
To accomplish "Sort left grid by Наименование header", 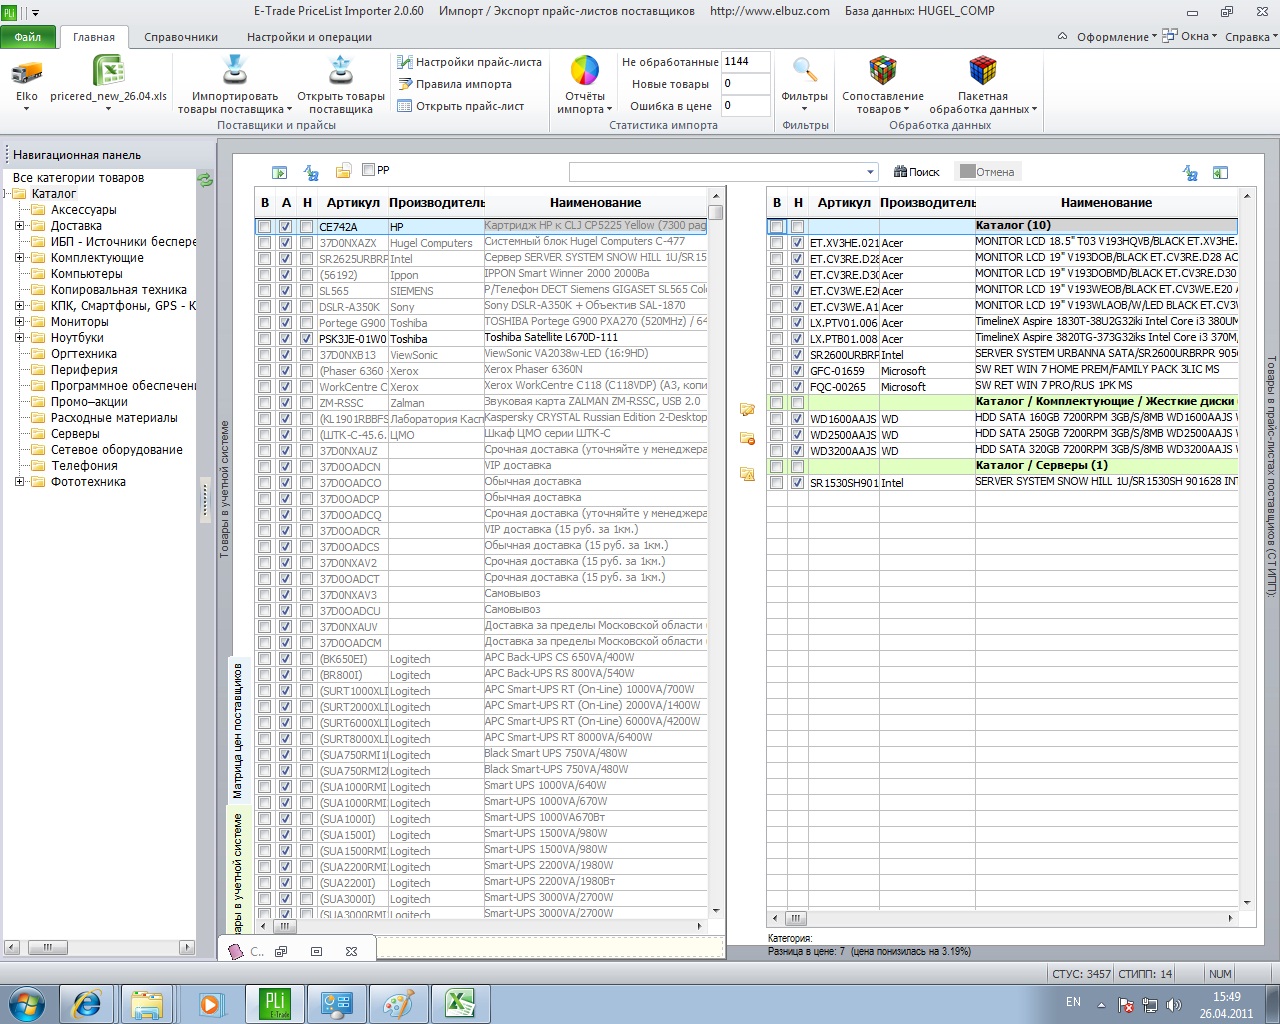I will click(595, 202).
